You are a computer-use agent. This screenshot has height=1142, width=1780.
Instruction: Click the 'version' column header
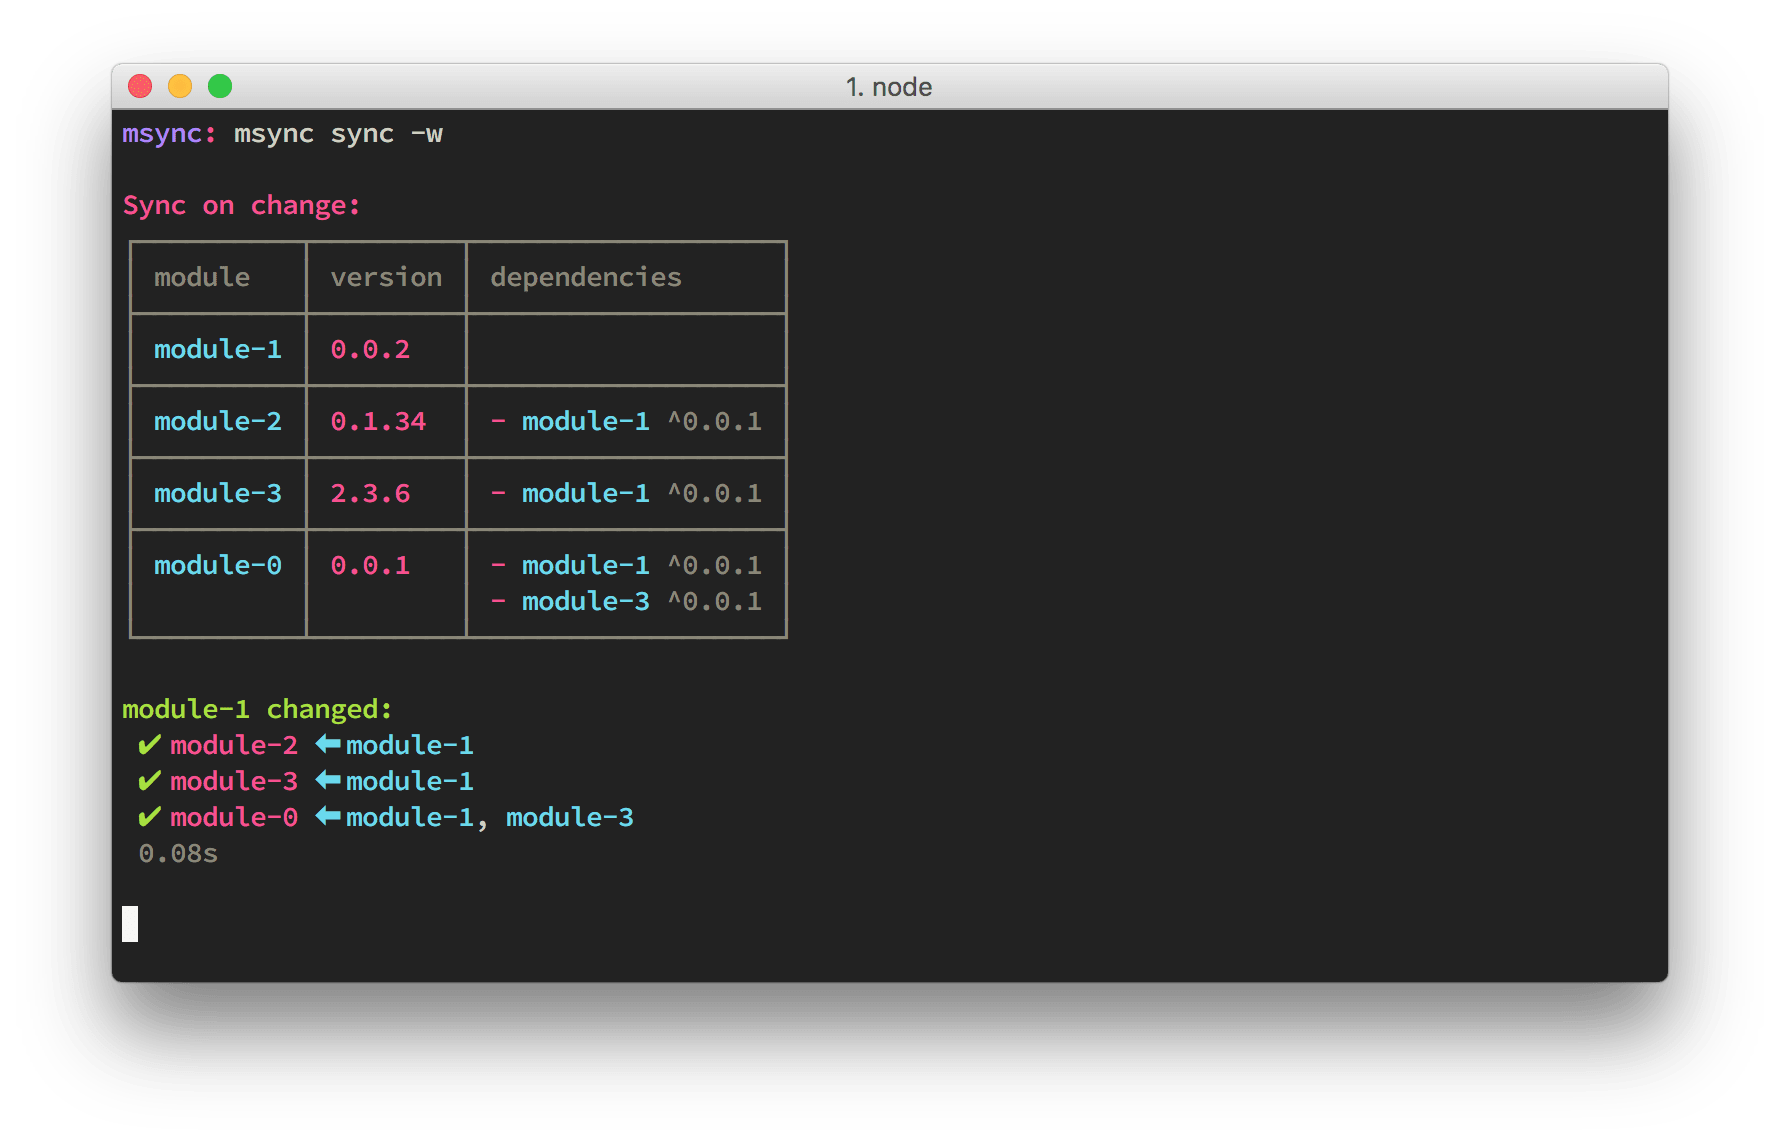pos(386,277)
